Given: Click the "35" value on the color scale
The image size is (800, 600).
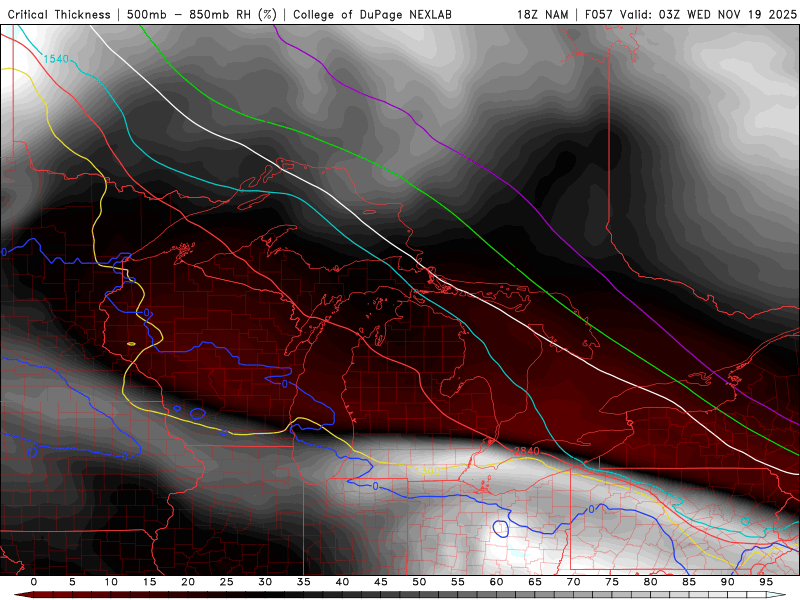Looking at the screenshot, I should (304, 582).
